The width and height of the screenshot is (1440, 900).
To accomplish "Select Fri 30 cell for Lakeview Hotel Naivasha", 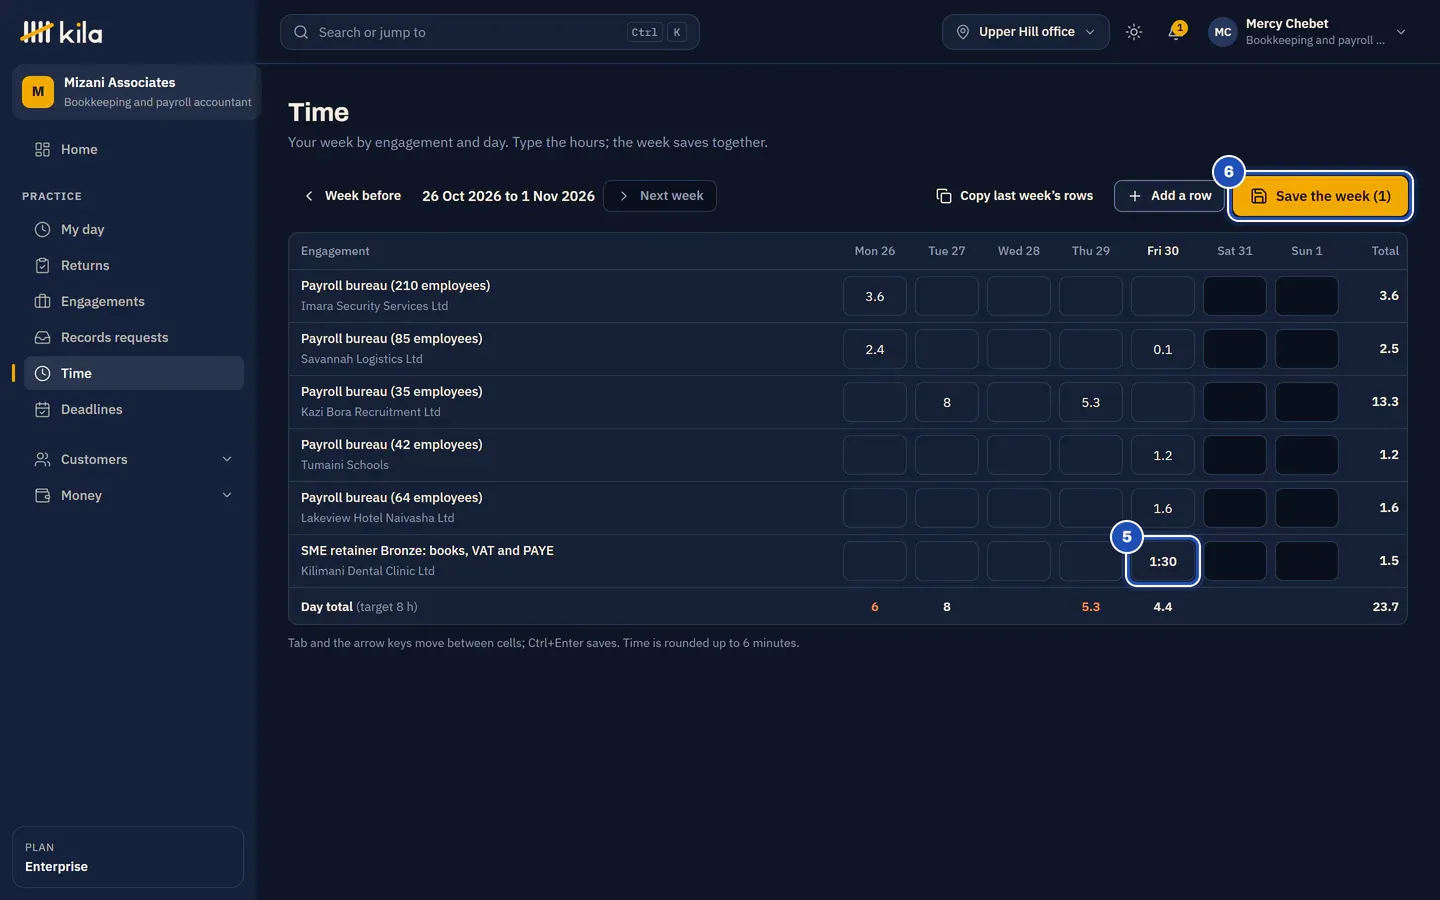I will point(1163,508).
